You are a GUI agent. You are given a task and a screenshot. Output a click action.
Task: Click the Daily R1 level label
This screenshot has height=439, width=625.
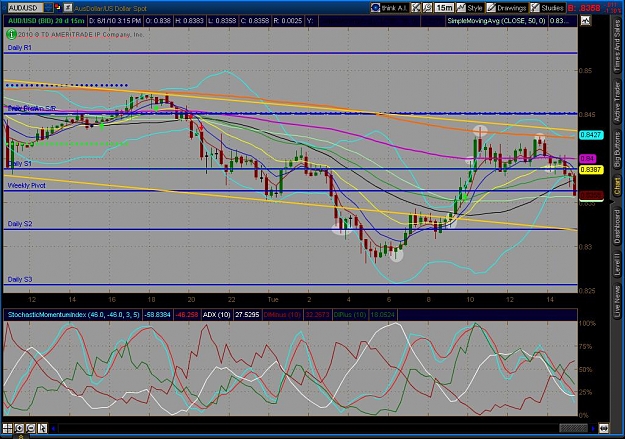pyautogui.click(x=20, y=47)
